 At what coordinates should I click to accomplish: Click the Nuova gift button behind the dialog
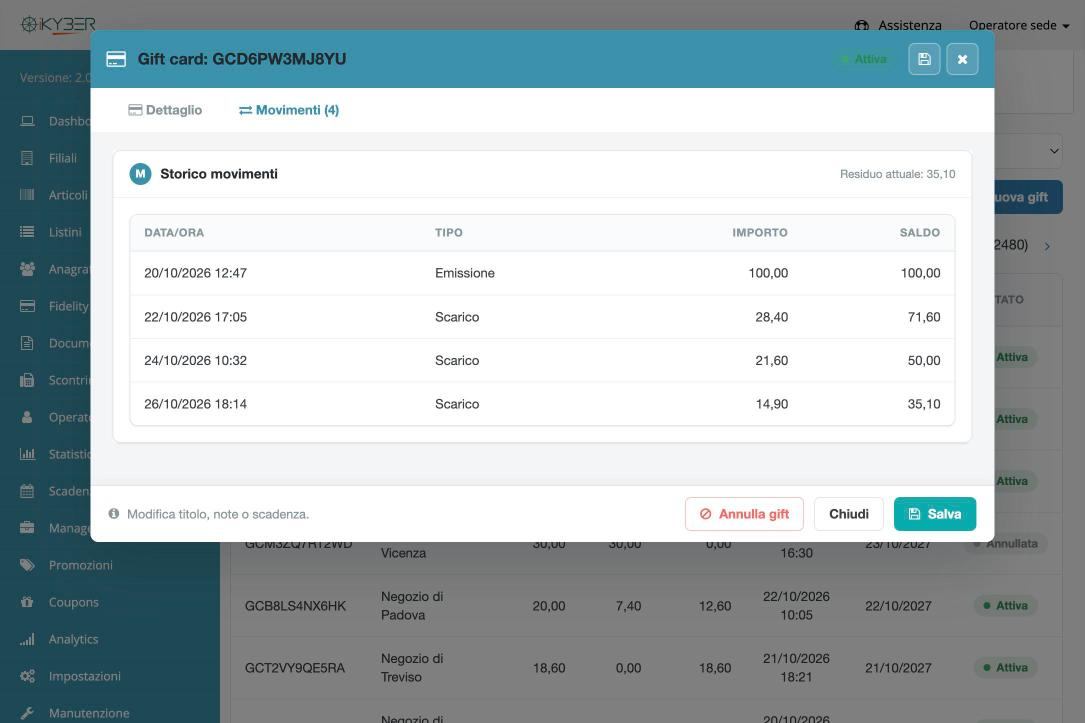pos(1027,197)
